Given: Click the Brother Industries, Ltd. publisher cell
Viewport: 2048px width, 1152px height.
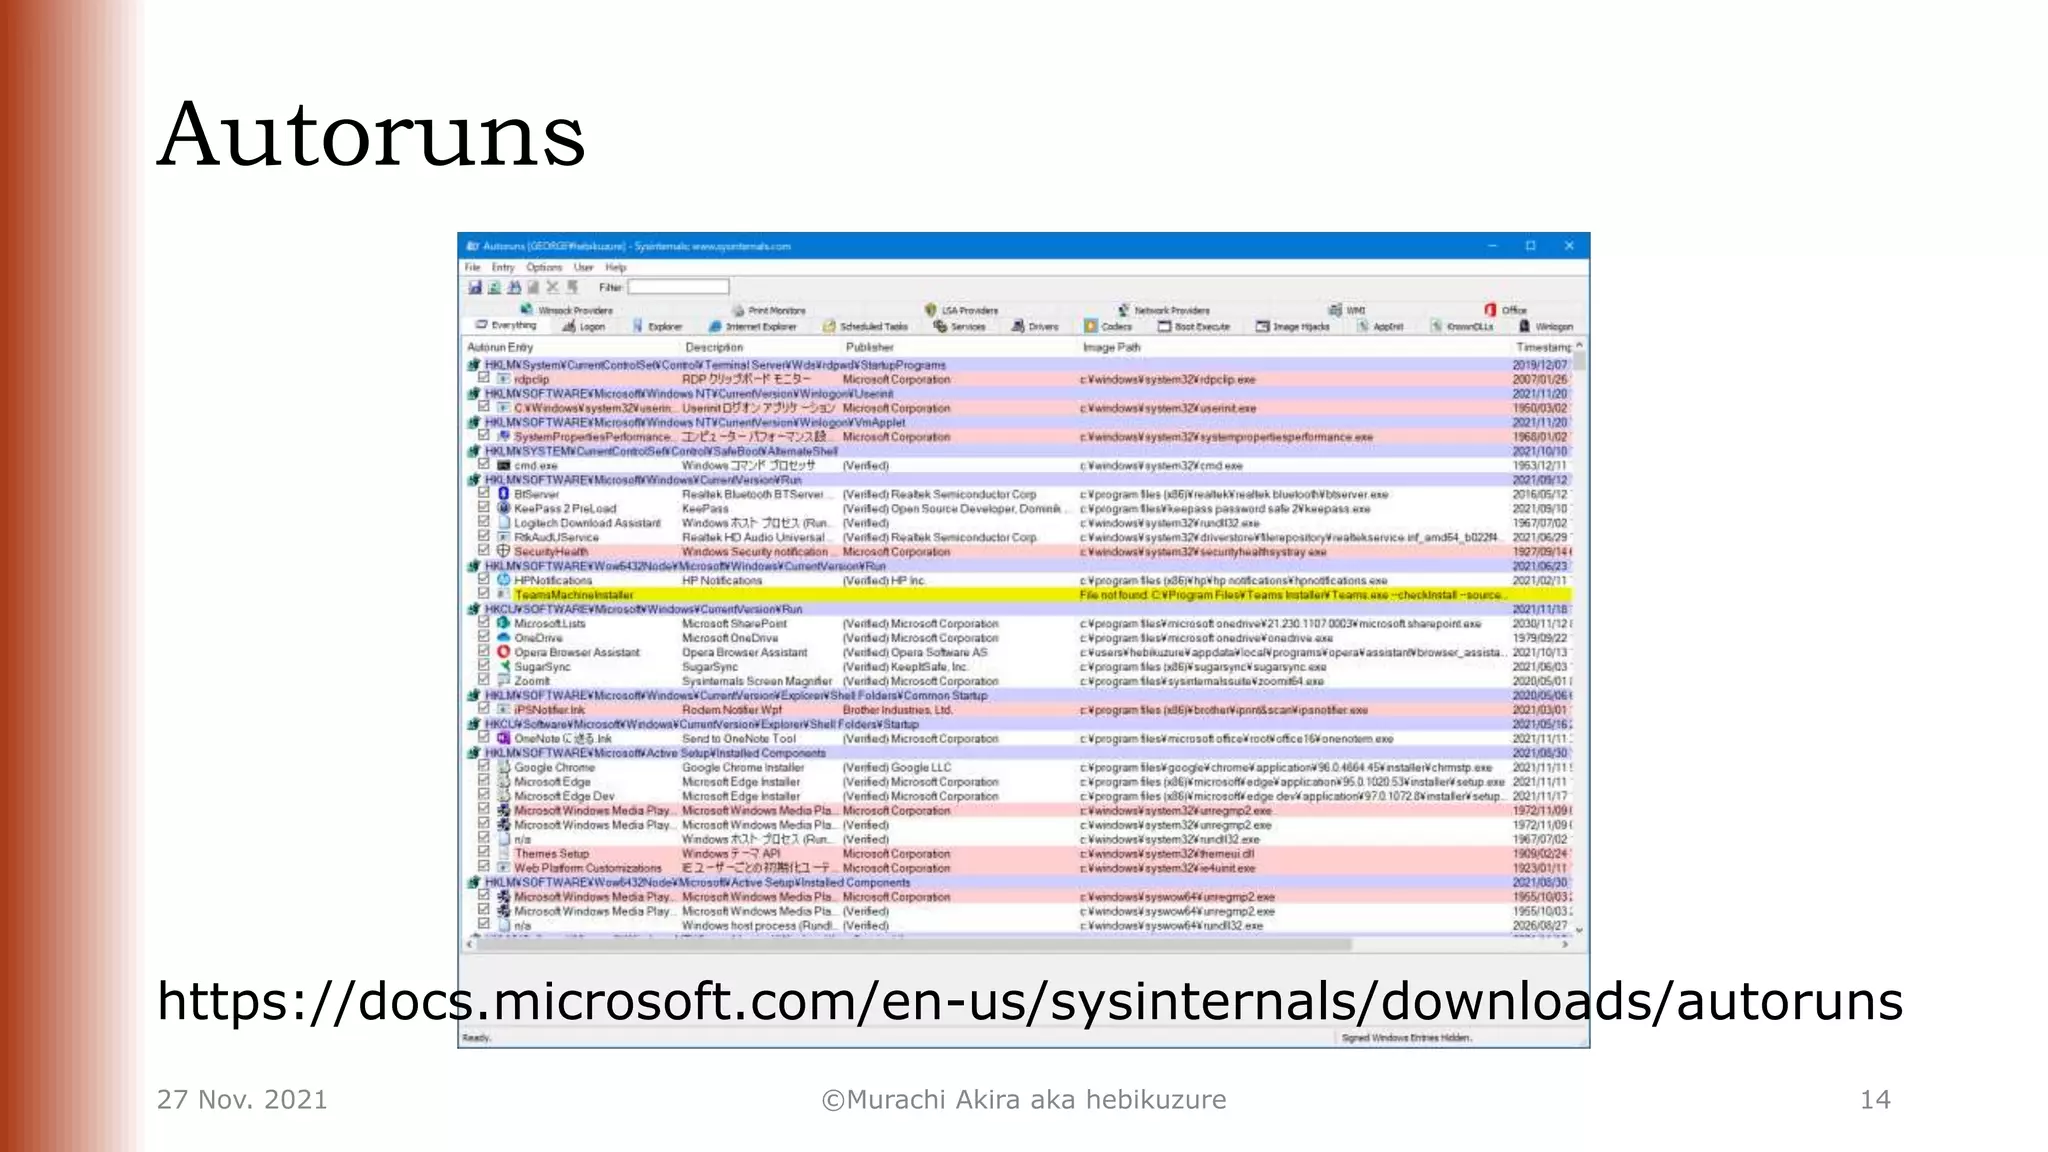Looking at the screenshot, I should 897,710.
